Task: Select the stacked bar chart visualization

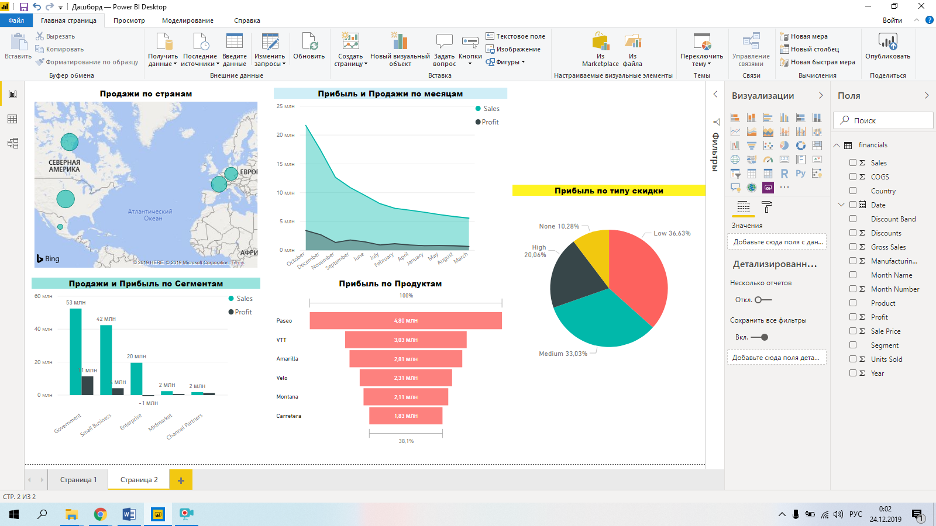Action: [x=735, y=118]
